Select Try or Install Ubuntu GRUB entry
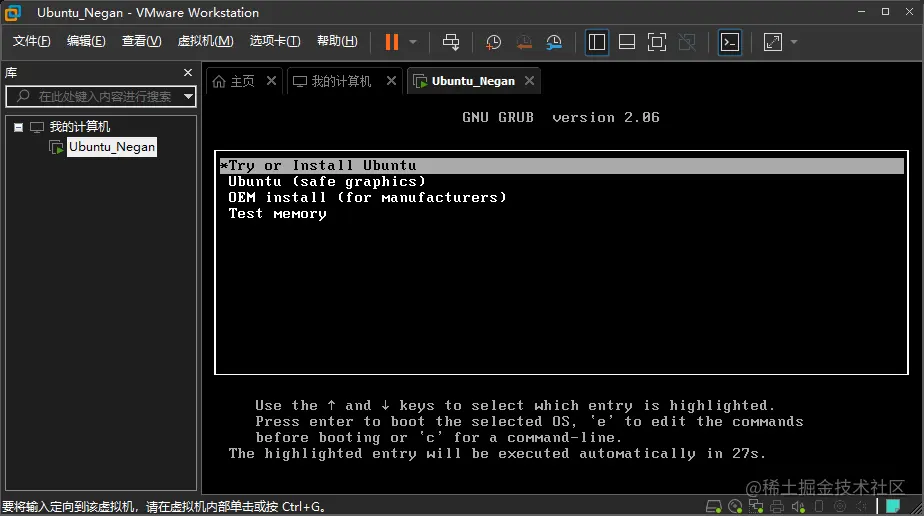924x516 pixels. [562, 166]
